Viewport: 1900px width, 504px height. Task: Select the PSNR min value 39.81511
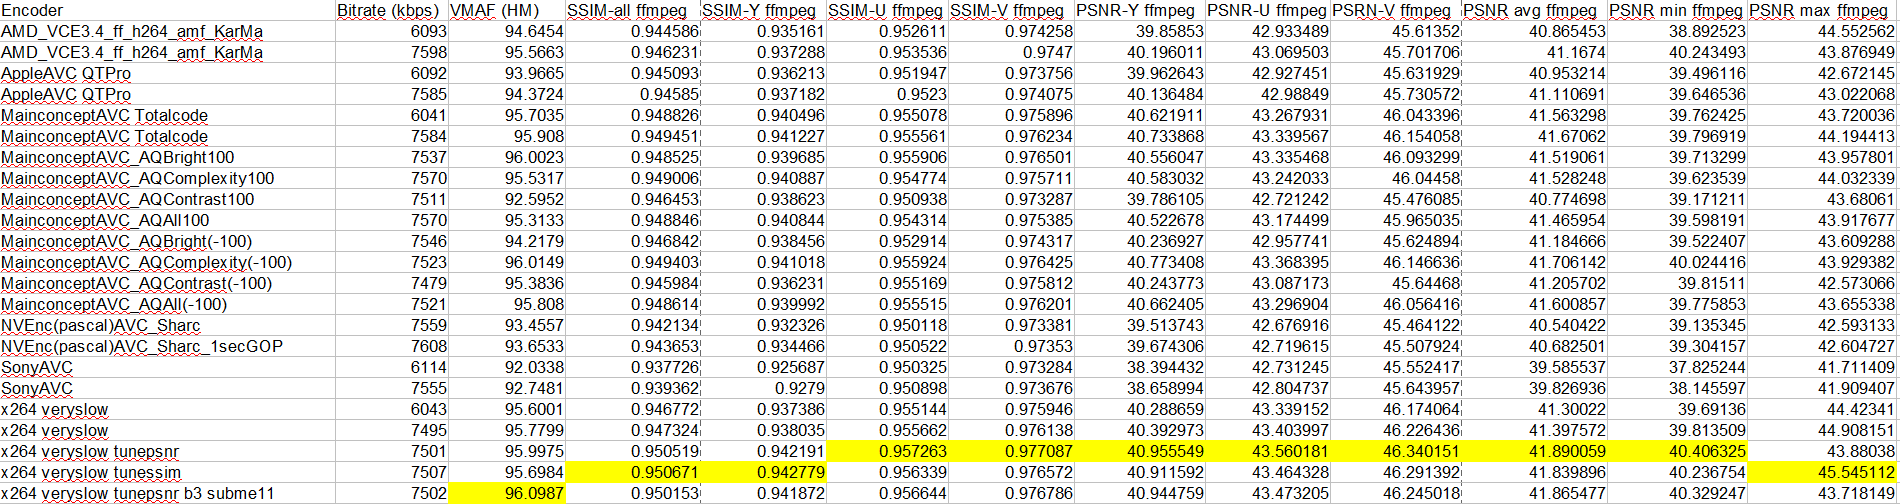[1677, 283]
